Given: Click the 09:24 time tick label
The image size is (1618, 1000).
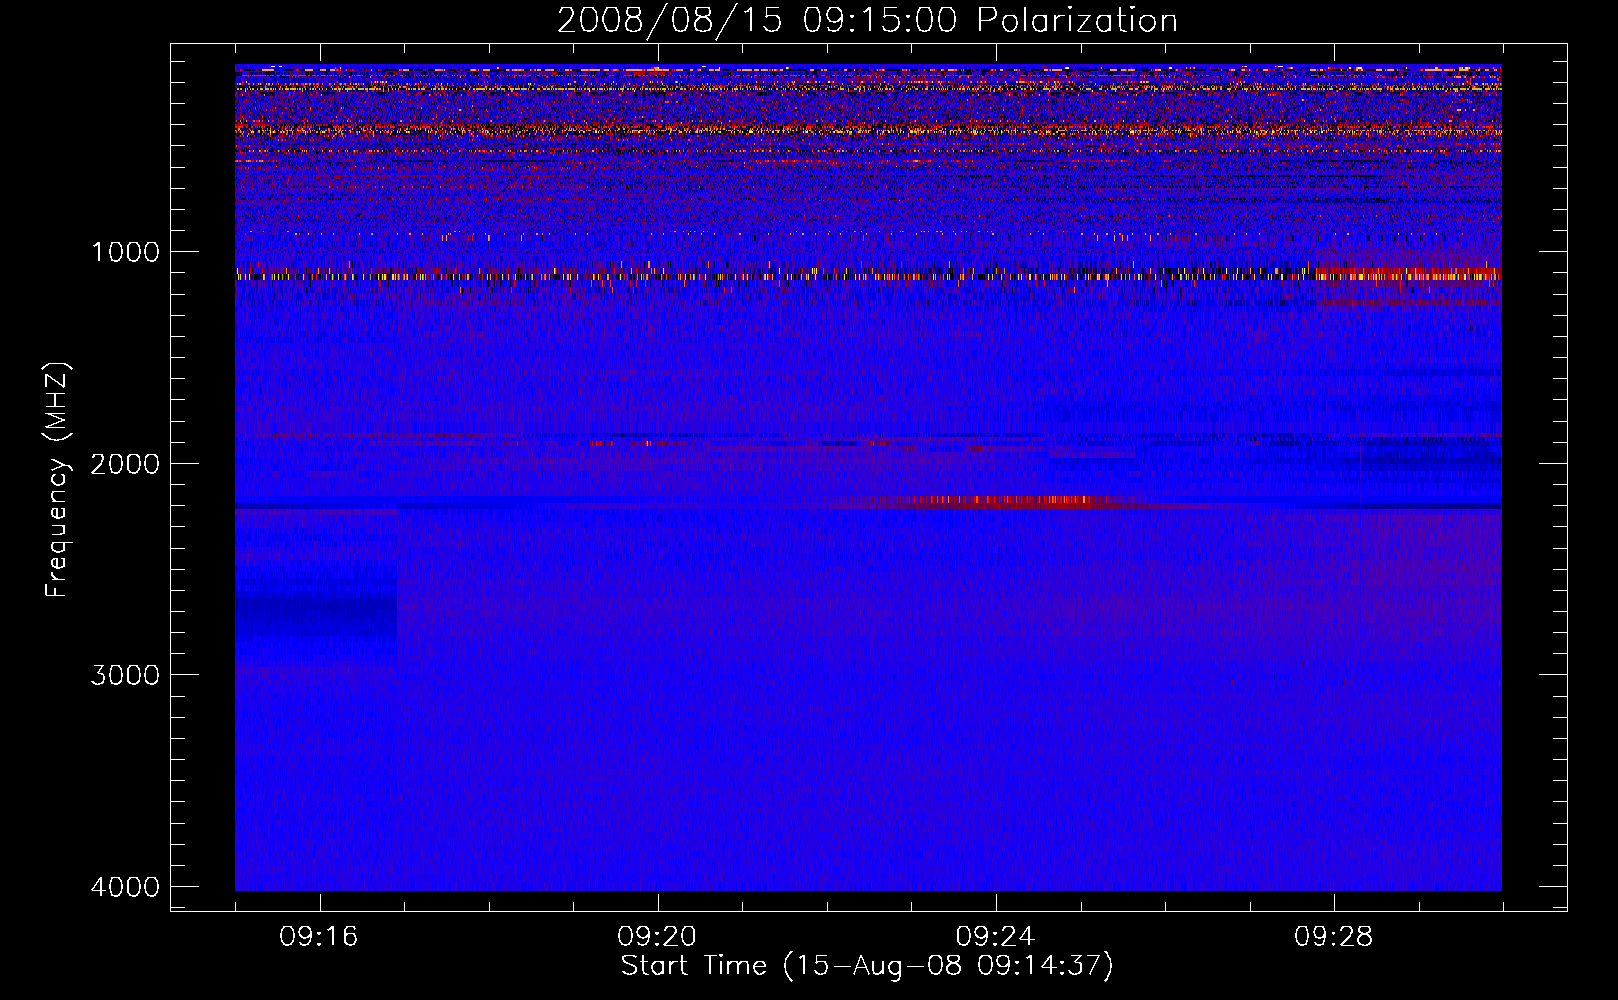Looking at the screenshot, I should [x=995, y=936].
